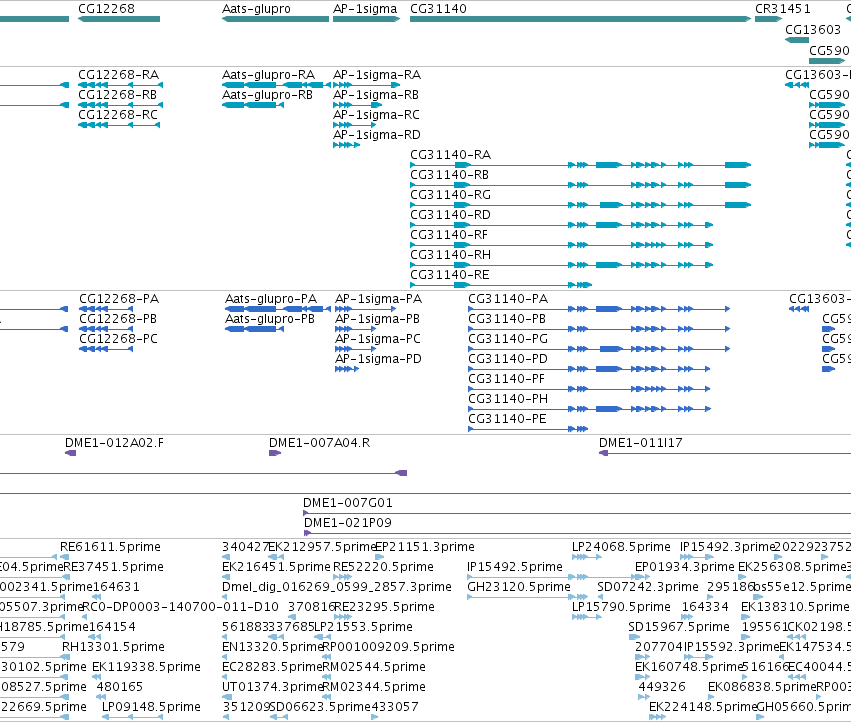This screenshot has height=722, width=851.
Task: Open transcript AP-1sigma-RD
Action: pos(377,135)
